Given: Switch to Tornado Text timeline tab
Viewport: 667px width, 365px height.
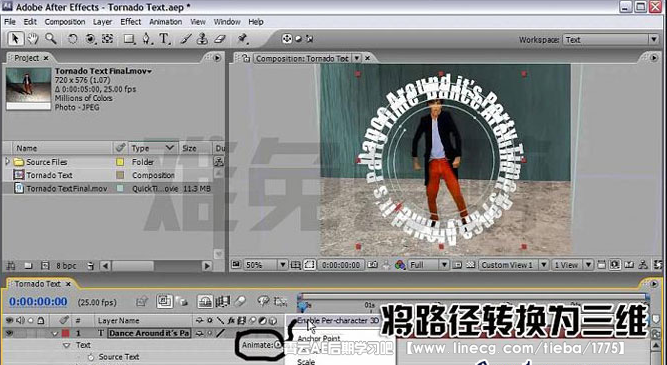Looking at the screenshot, I should click(37, 284).
